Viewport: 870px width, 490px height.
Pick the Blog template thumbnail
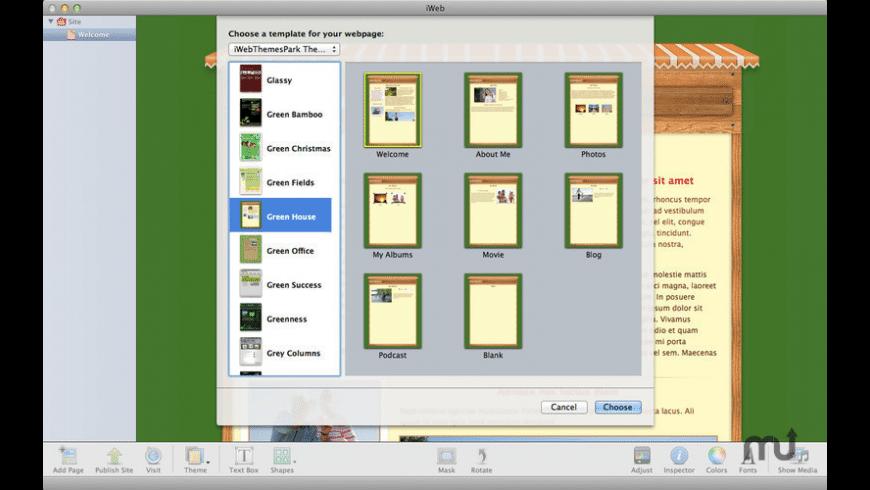point(593,210)
